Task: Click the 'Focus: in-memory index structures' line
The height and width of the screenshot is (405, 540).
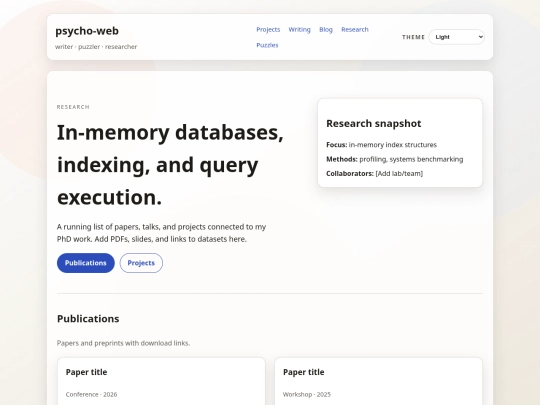Action: (381, 145)
